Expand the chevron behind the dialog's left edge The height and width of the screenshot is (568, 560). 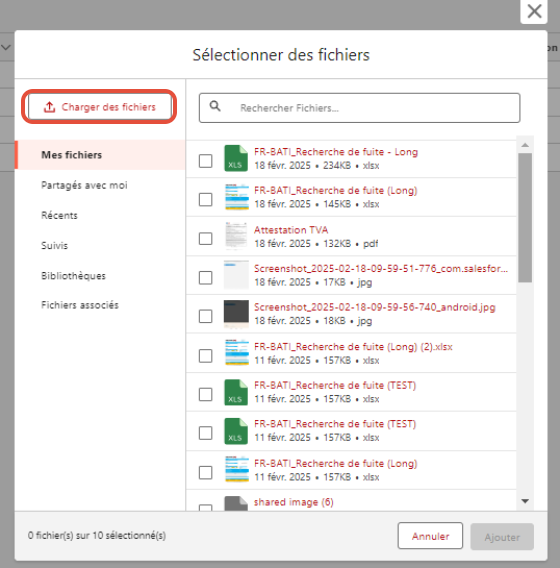pyautogui.click(x=6, y=47)
